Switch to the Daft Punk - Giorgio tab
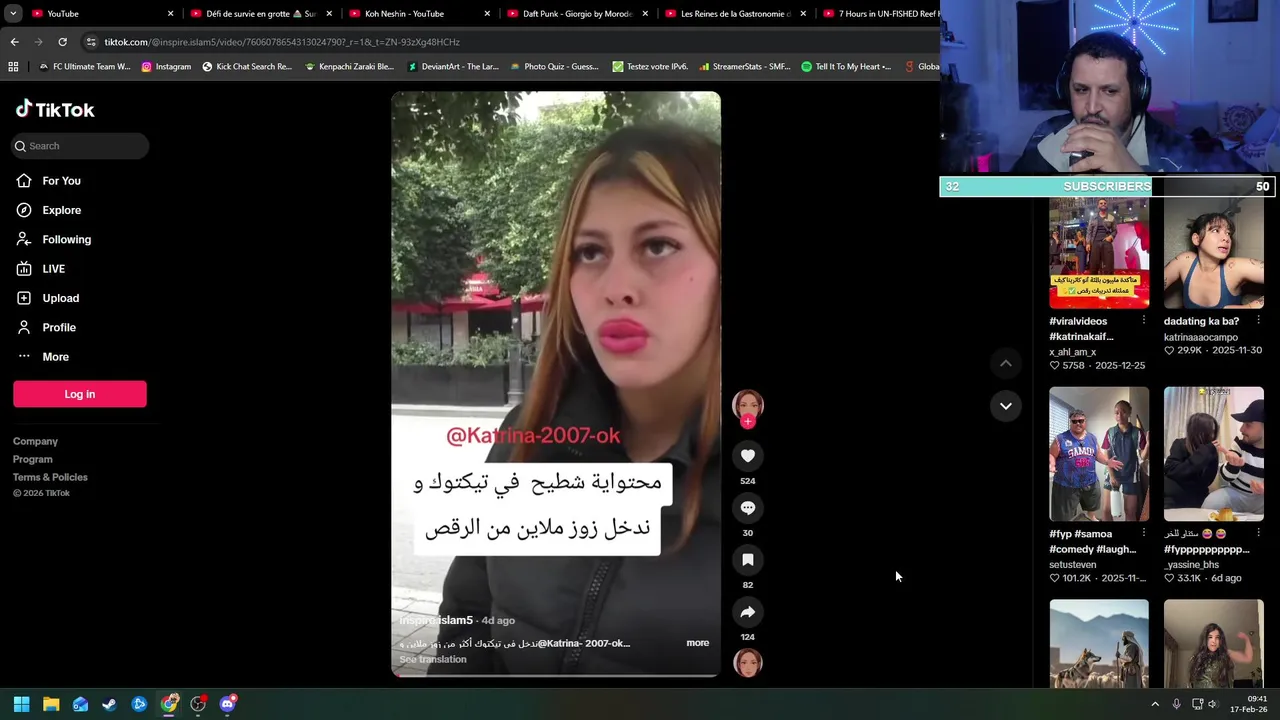The image size is (1280, 720). click(x=577, y=14)
